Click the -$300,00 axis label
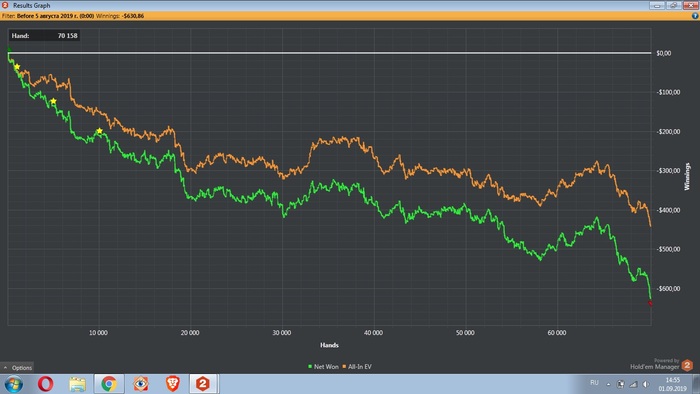This screenshot has width=700, height=394. coord(668,171)
